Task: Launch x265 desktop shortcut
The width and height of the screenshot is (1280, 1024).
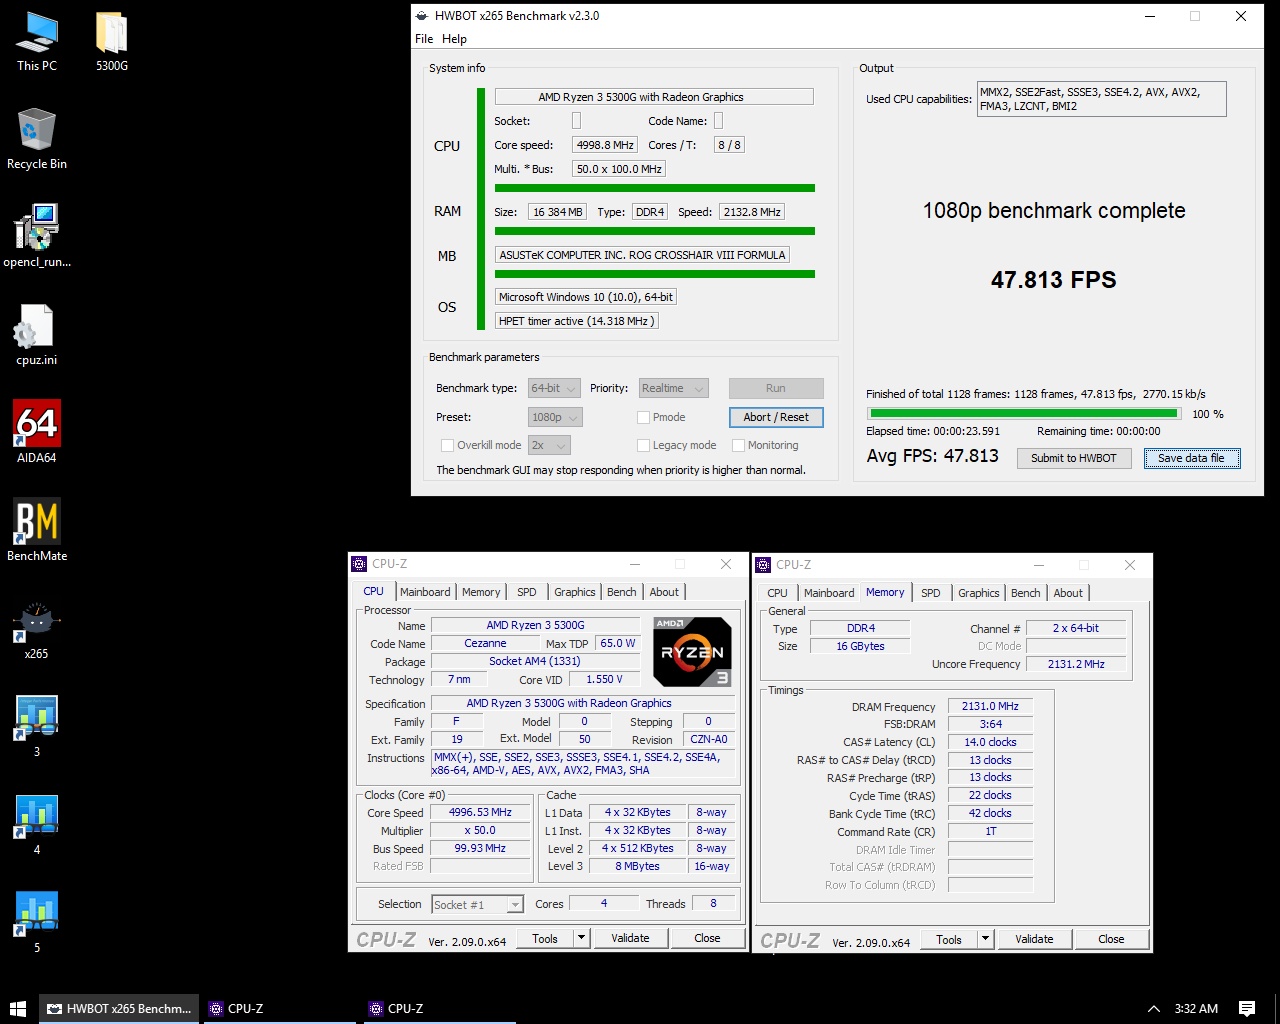Action: coord(37,630)
